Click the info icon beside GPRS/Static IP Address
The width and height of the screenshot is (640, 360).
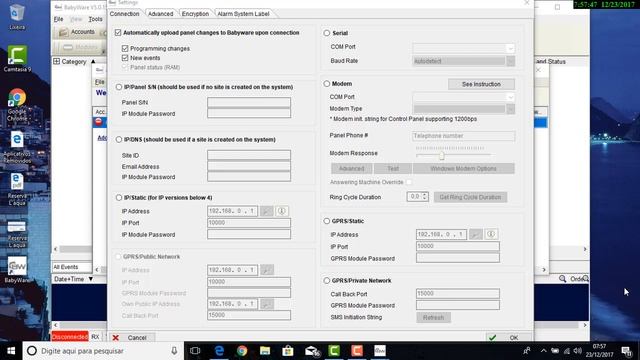pos(491,234)
